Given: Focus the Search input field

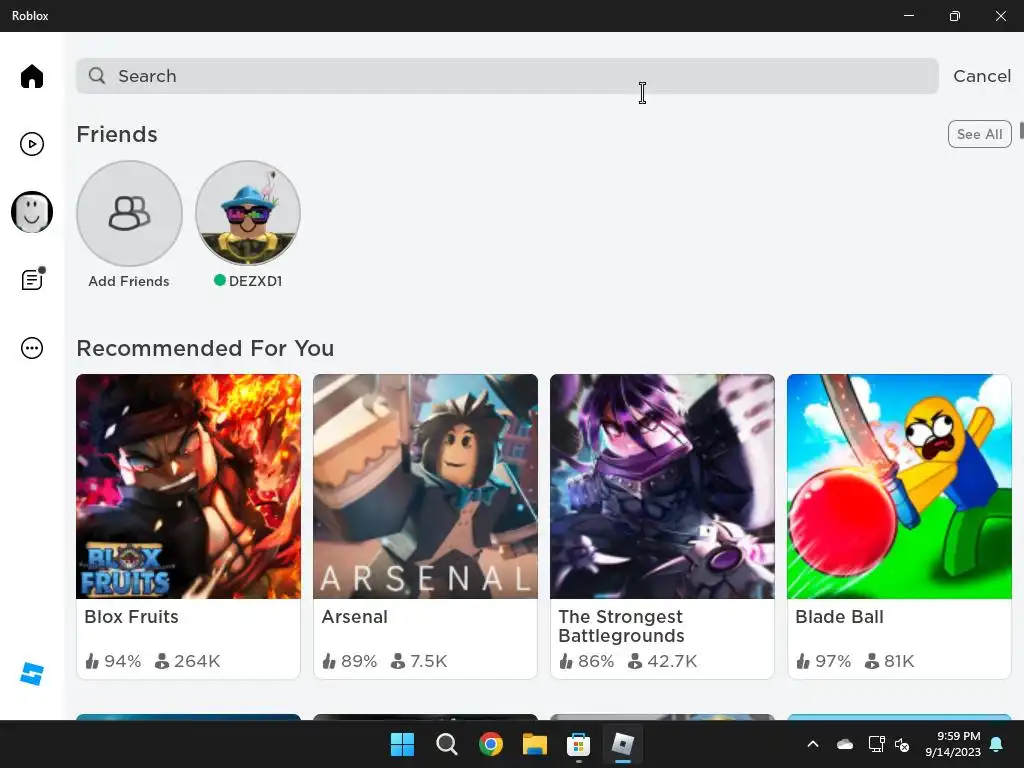Looking at the screenshot, I should click(x=507, y=76).
